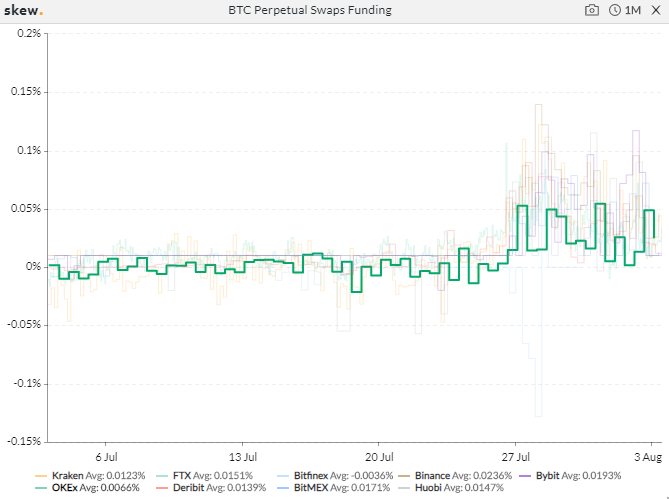Close the chart with X icon

(x=655, y=10)
